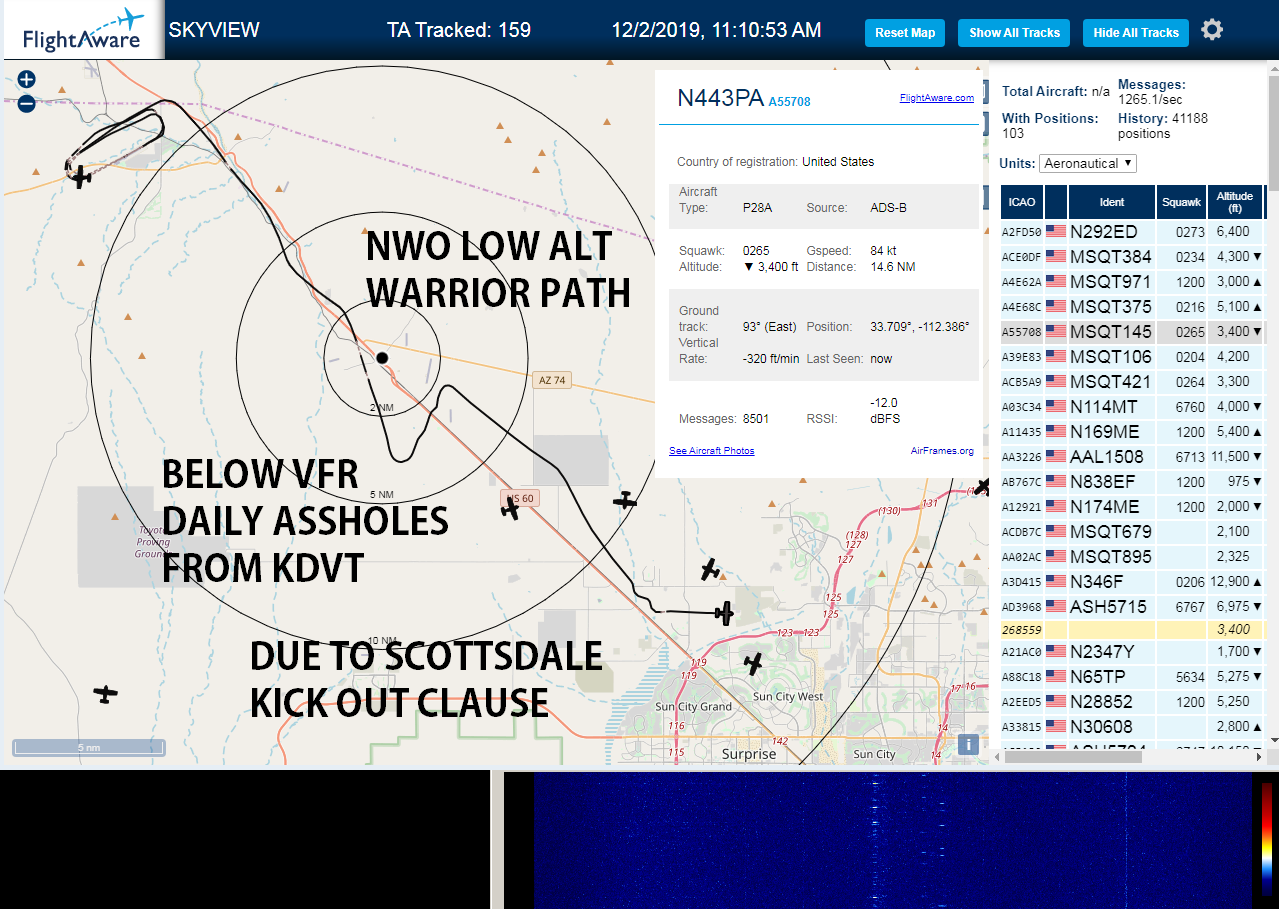This screenshot has height=909, width=1279.
Task: Select the N114MT aircraft row
Action: [1133, 406]
